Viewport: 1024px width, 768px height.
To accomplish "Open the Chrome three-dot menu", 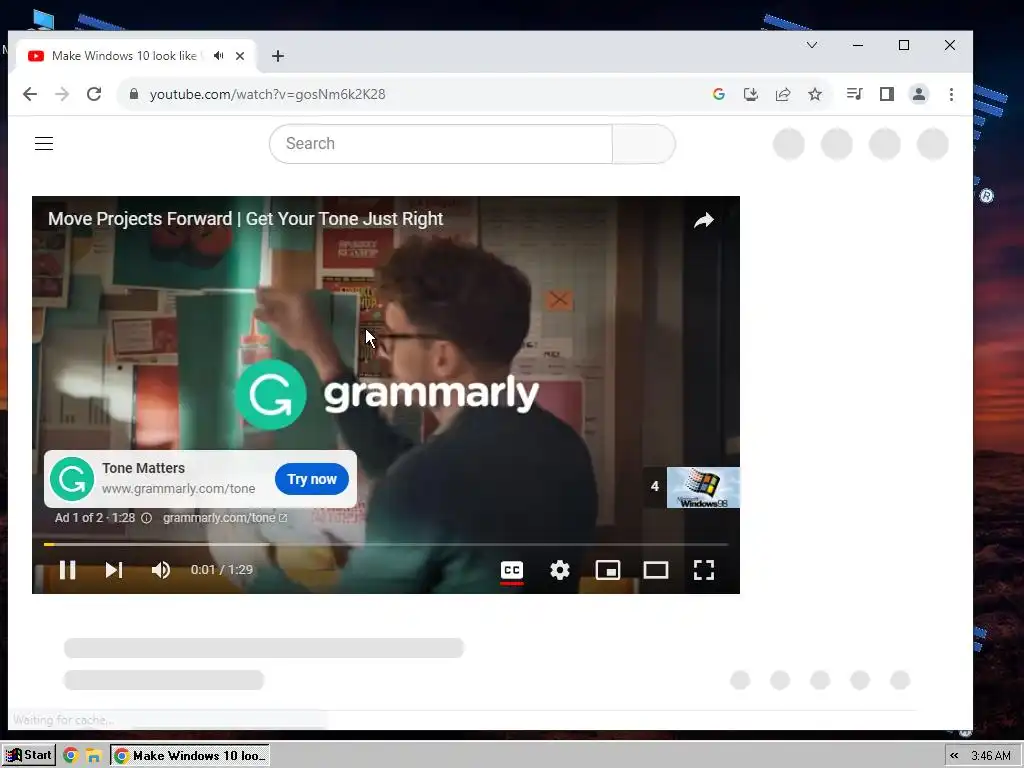I will click(951, 94).
